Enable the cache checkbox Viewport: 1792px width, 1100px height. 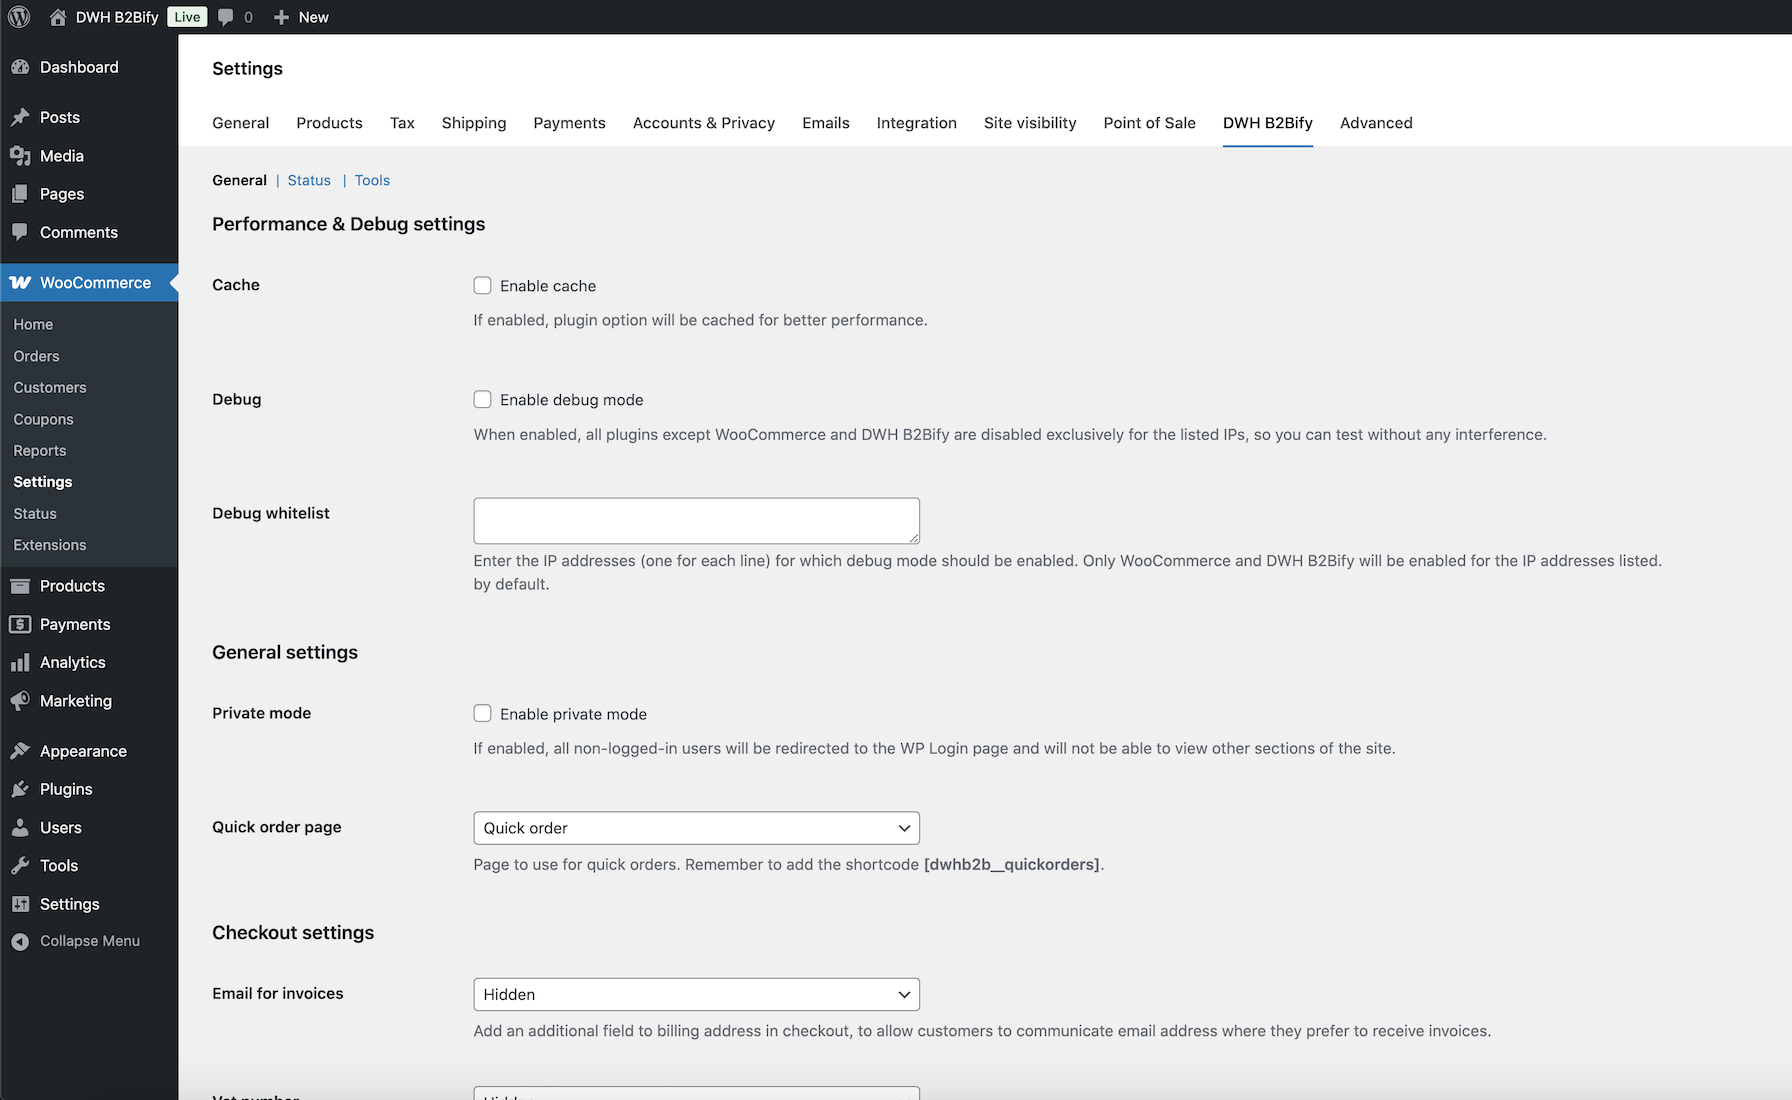482,285
